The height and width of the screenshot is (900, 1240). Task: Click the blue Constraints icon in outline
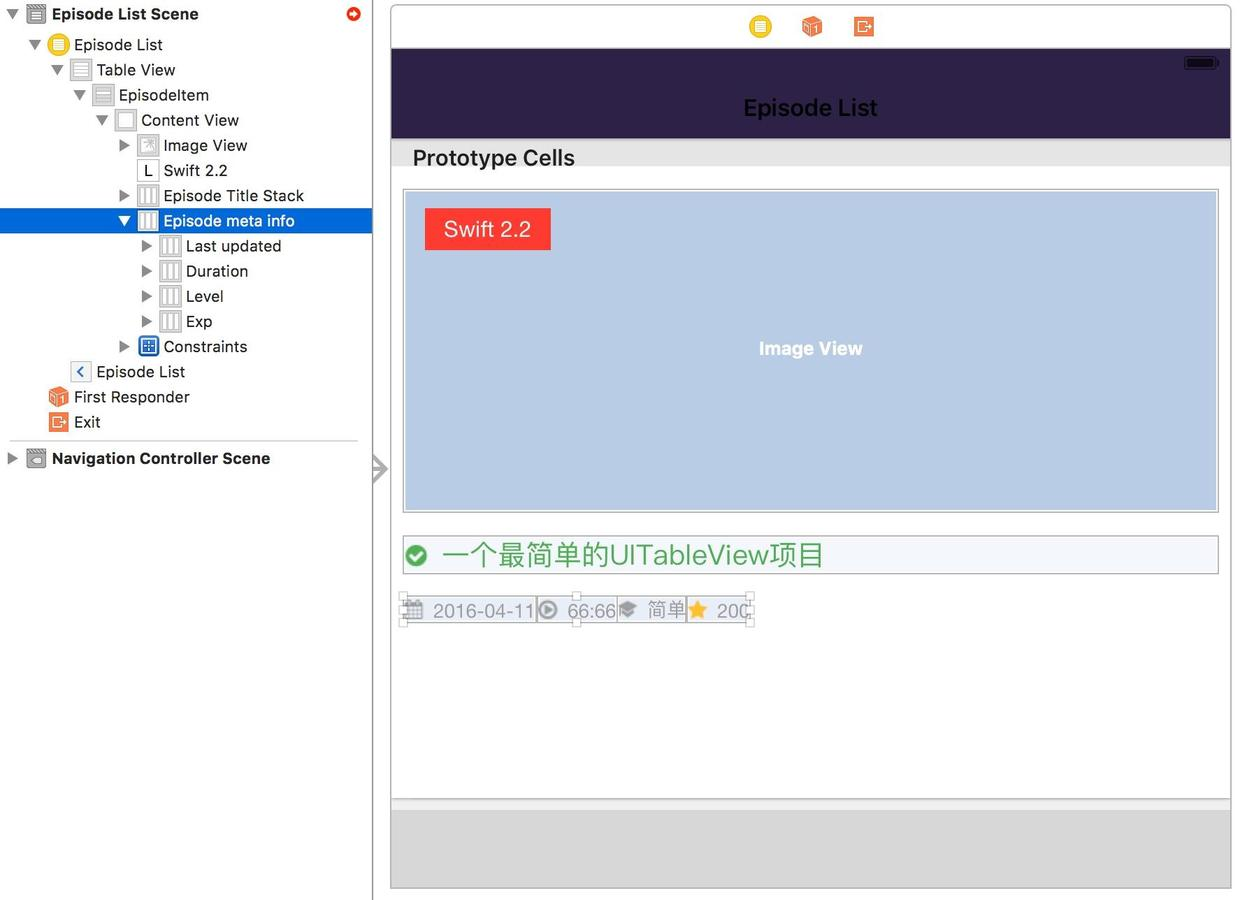148,346
